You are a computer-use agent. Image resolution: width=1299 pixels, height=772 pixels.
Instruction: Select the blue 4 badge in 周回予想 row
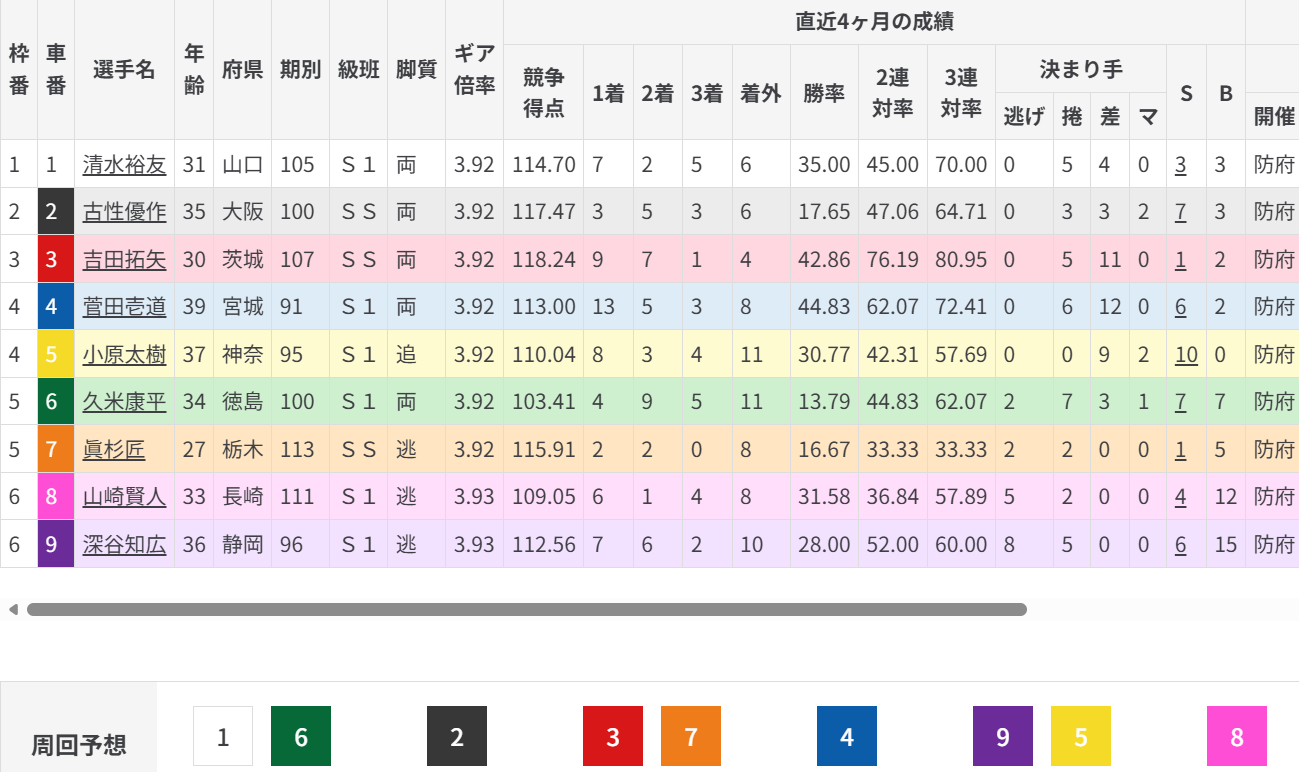[847, 737]
